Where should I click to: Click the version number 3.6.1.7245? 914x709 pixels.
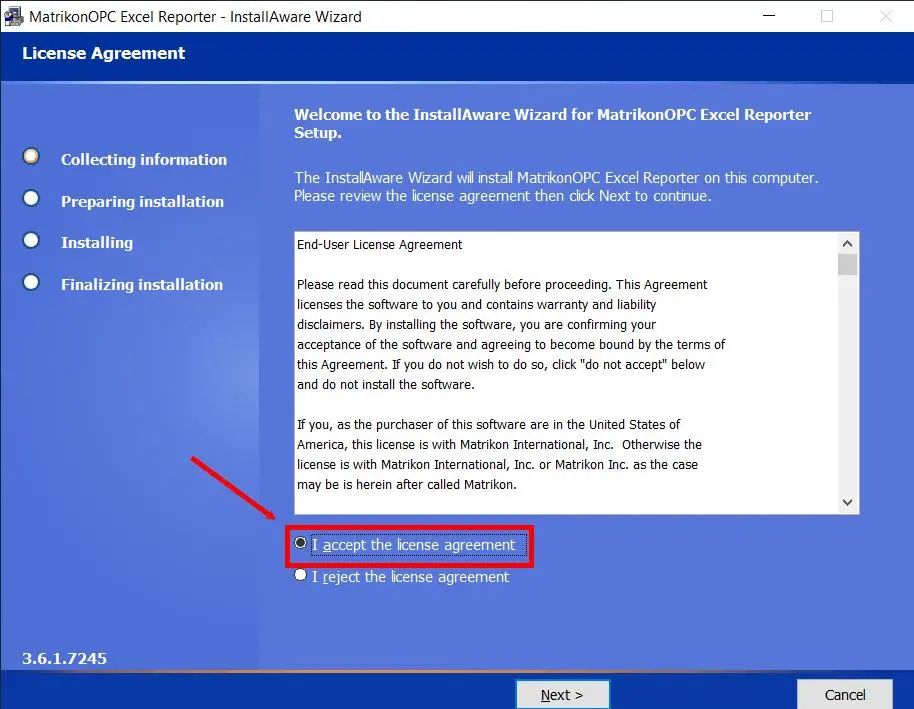(x=65, y=658)
